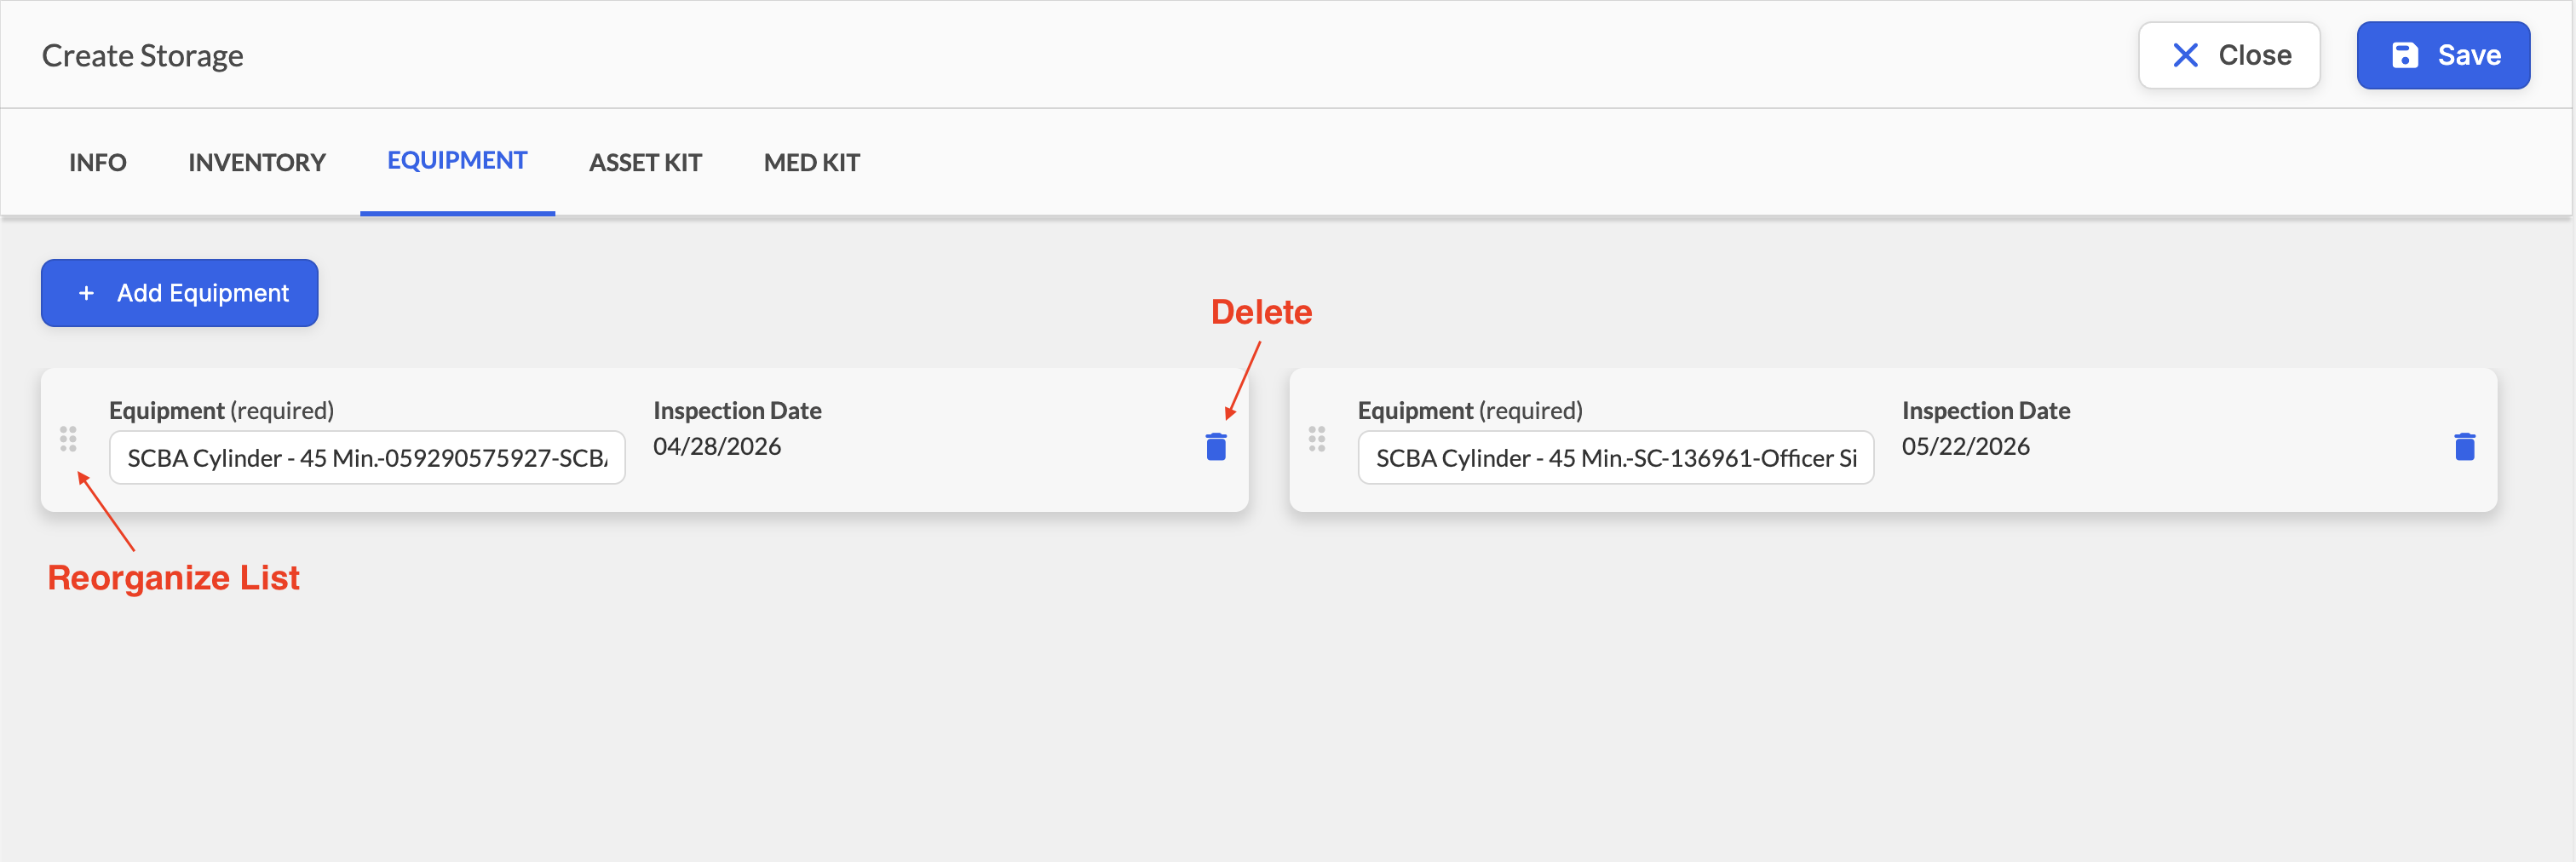Open the INVENTORY tab
Image resolution: width=2576 pixels, height=862 pixels.
click(257, 162)
